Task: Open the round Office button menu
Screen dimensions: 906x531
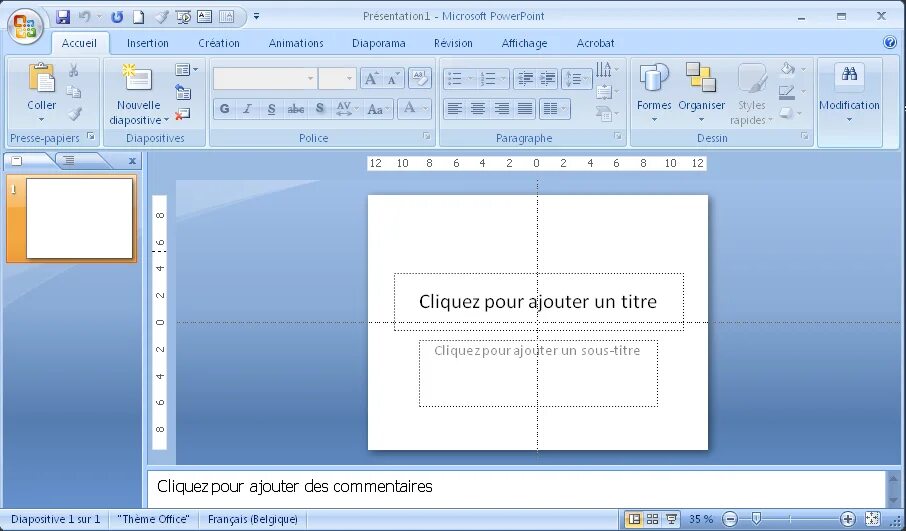Action: click(25, 25)
